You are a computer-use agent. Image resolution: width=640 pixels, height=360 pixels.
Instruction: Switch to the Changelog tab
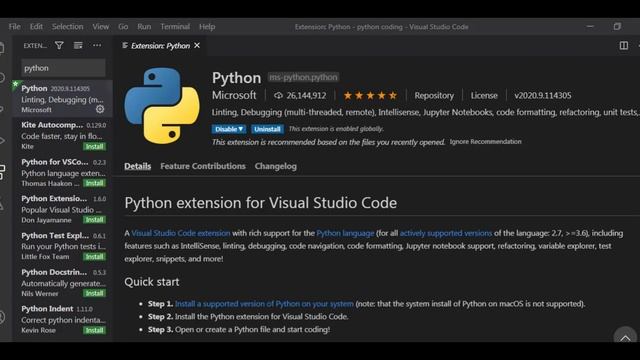[276, 166]
